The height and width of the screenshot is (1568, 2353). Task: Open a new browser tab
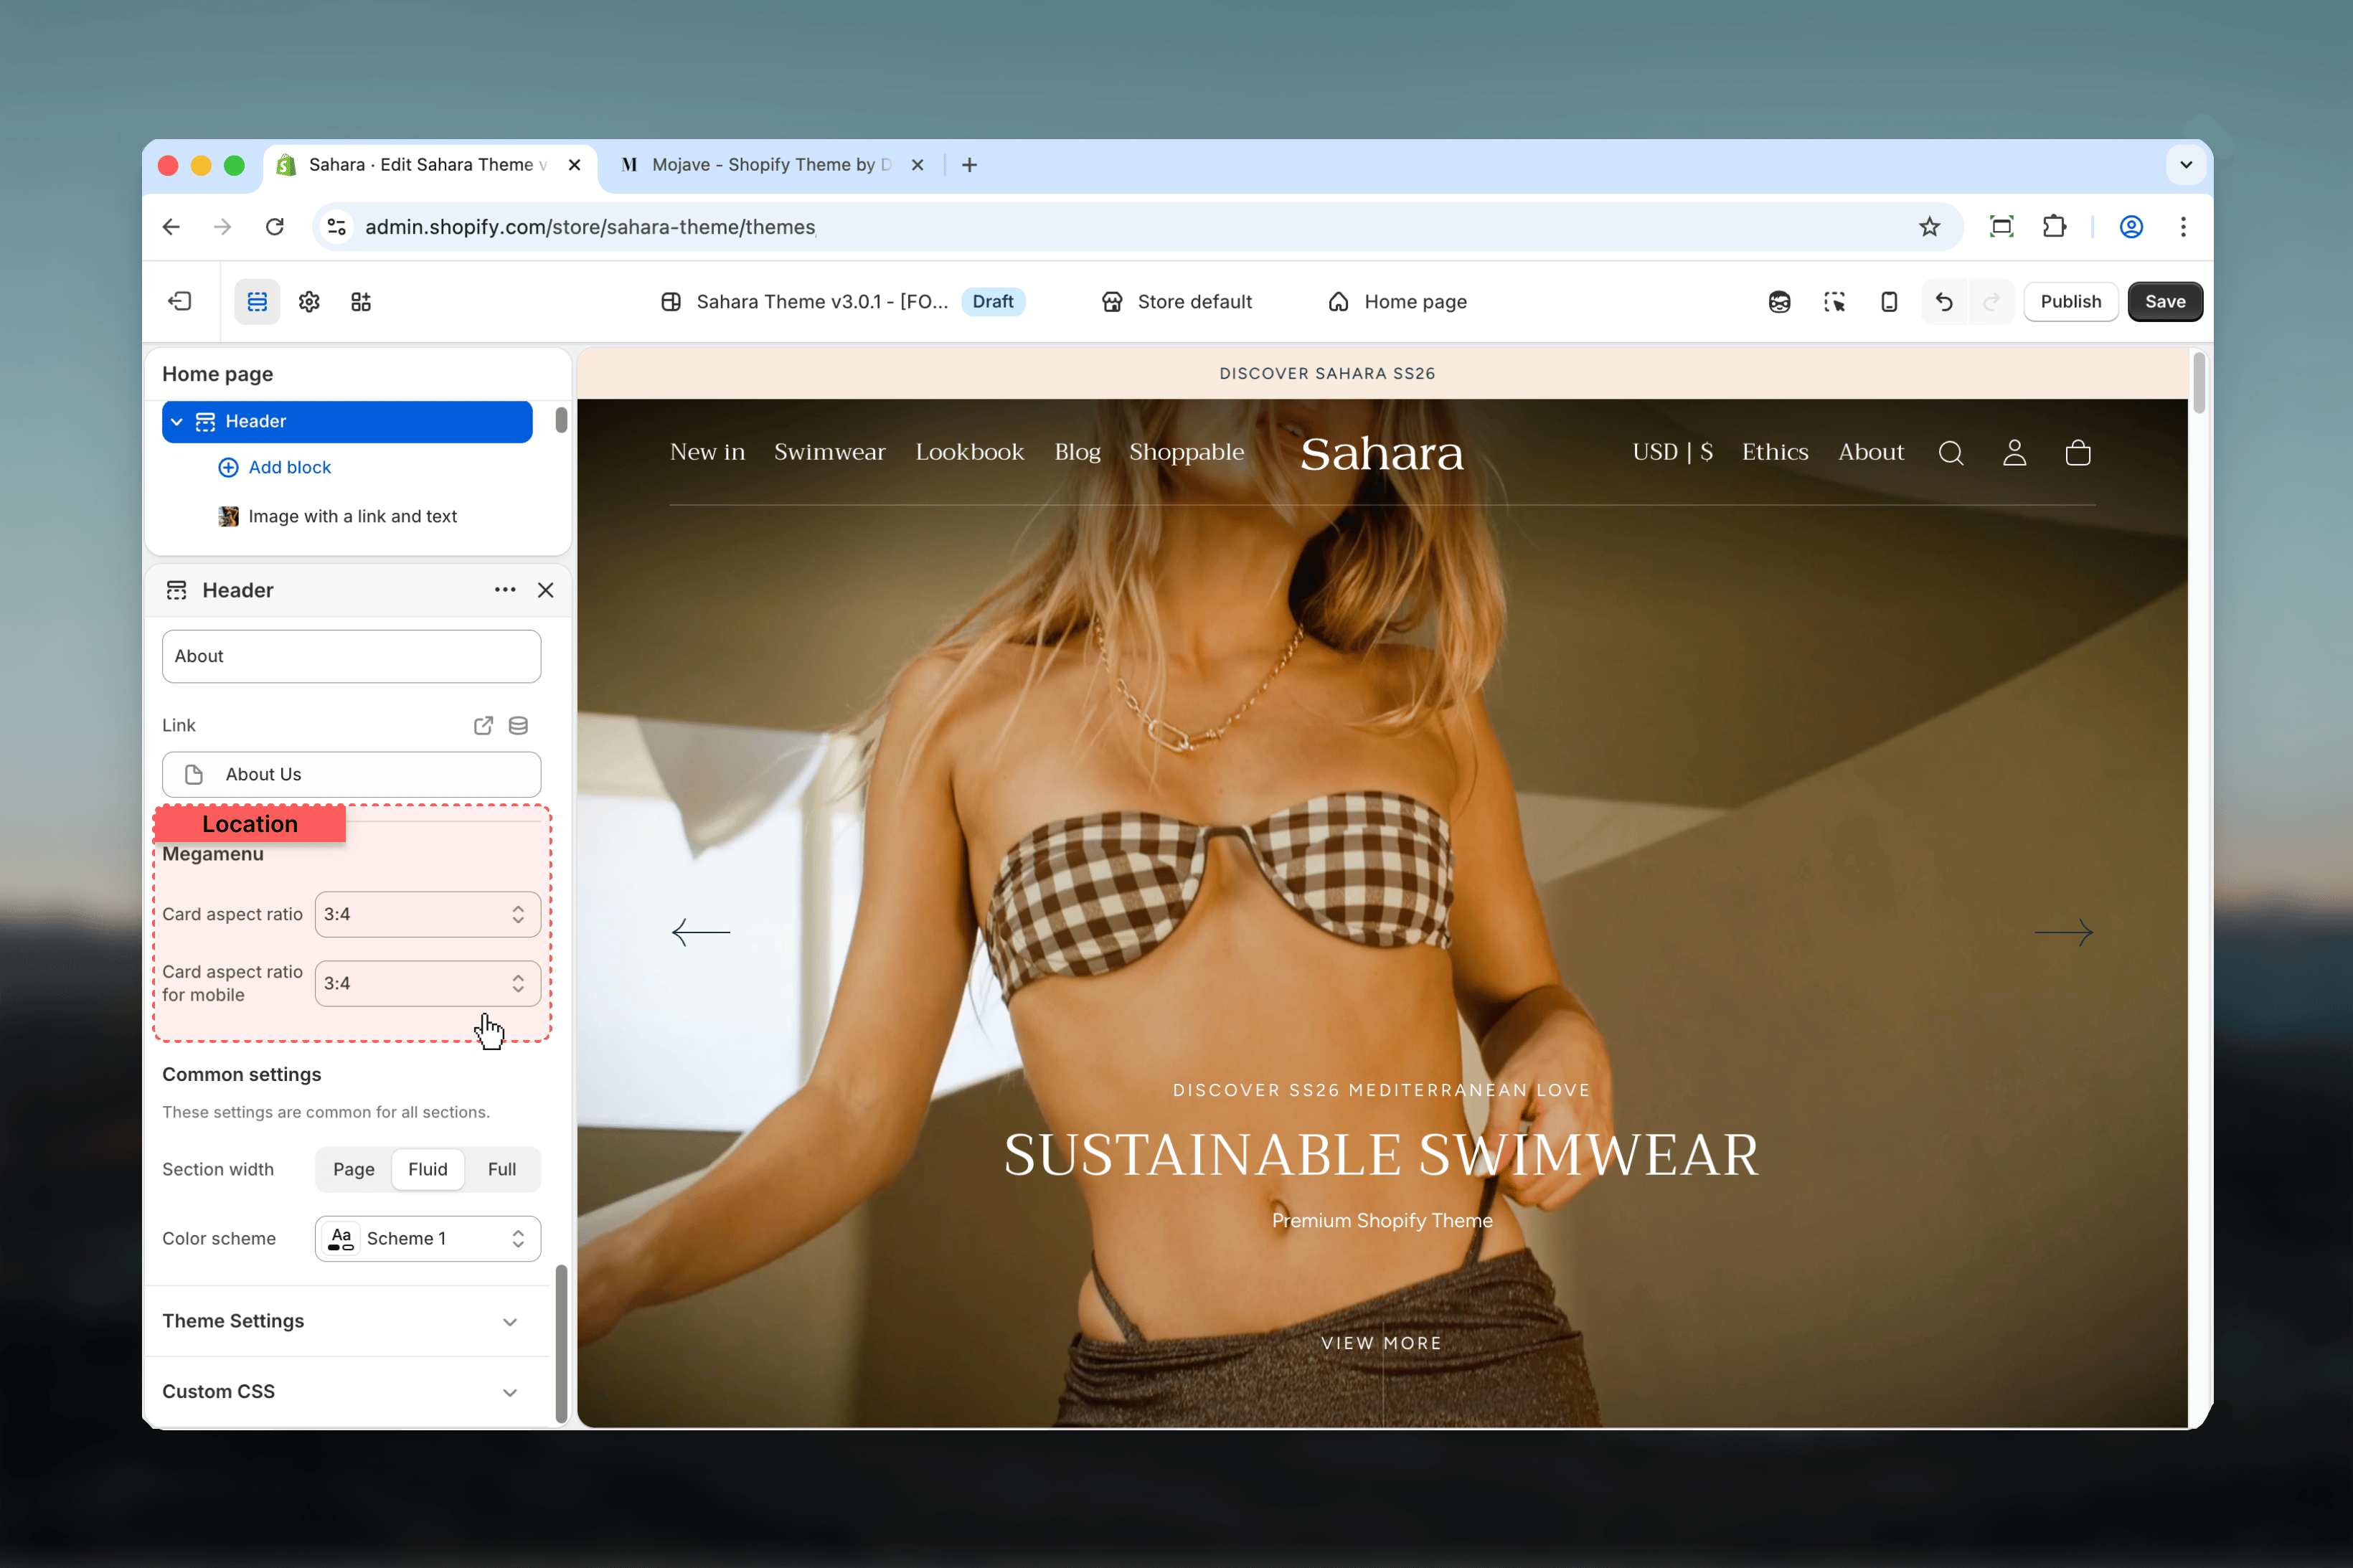click(x=969, y=165)
